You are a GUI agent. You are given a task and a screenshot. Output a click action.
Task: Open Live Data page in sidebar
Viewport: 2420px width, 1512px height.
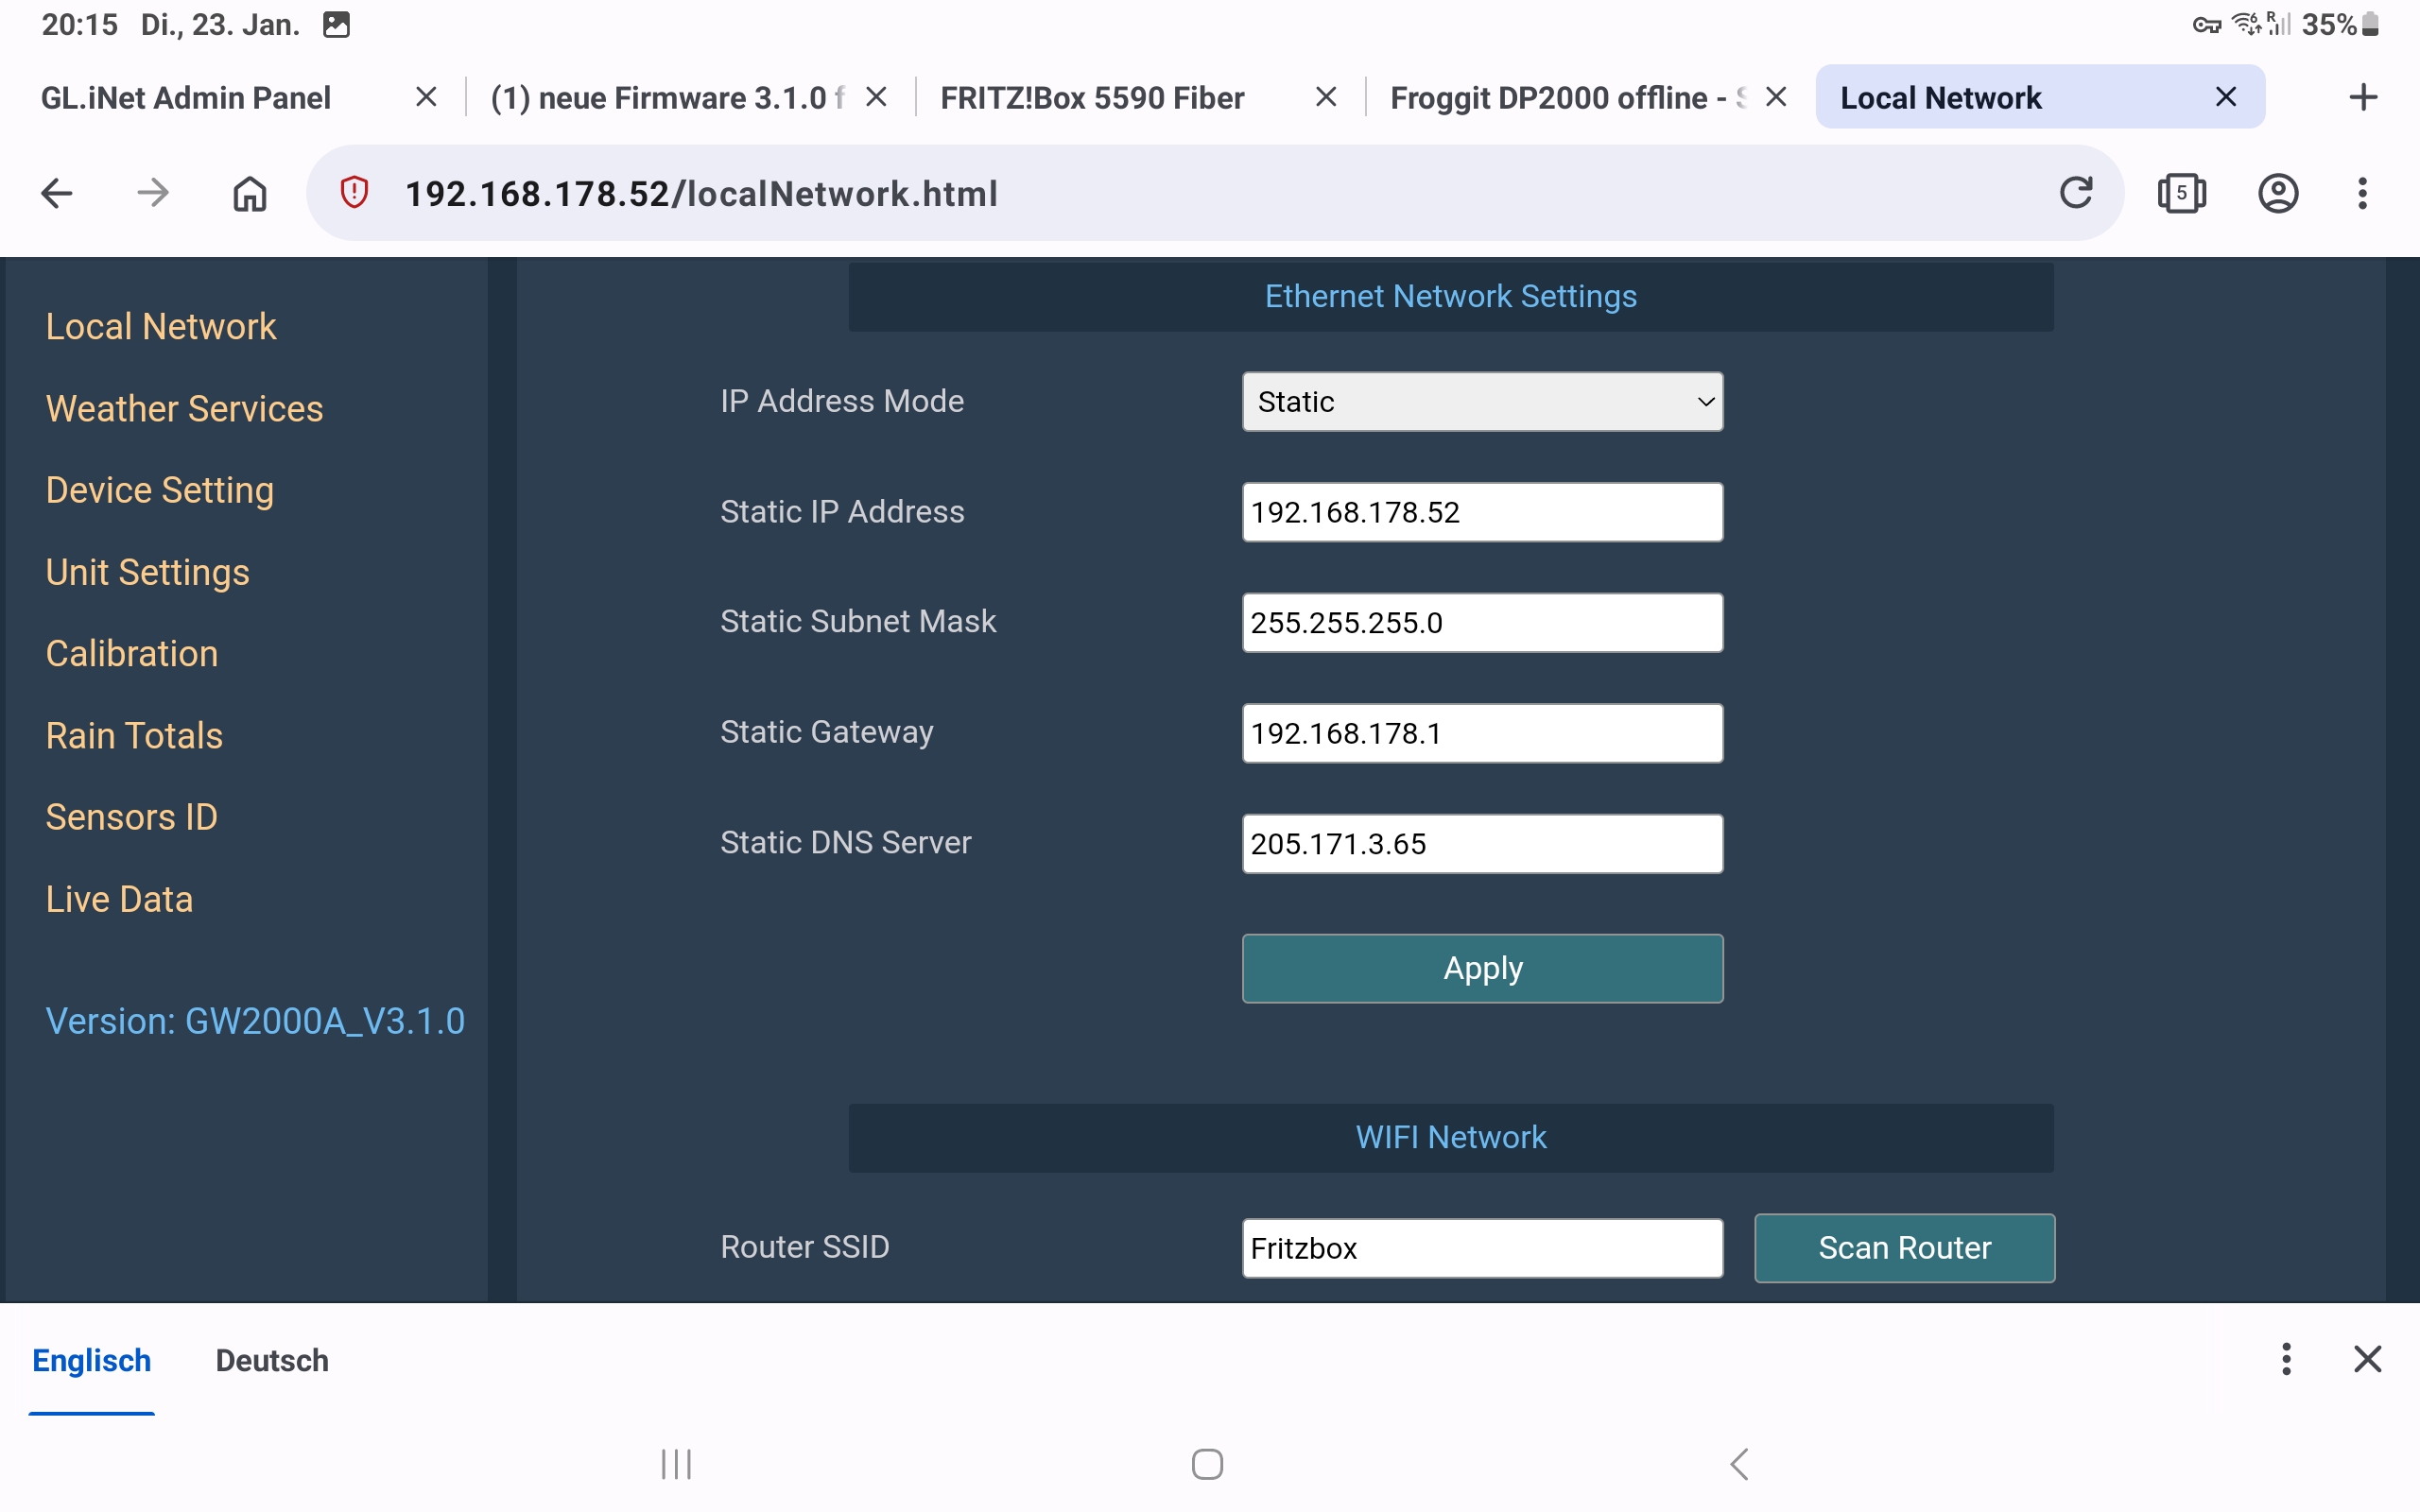point(119,899)
